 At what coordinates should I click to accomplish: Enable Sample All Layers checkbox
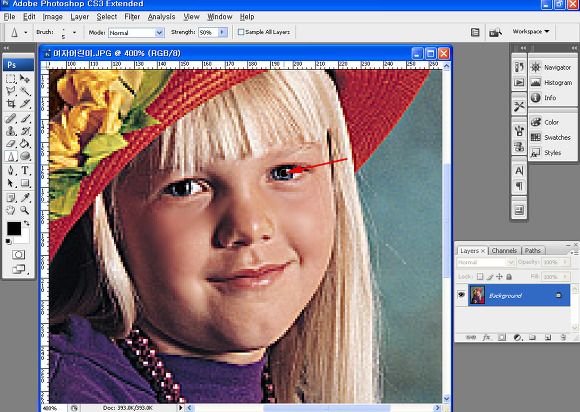(241, 32)
